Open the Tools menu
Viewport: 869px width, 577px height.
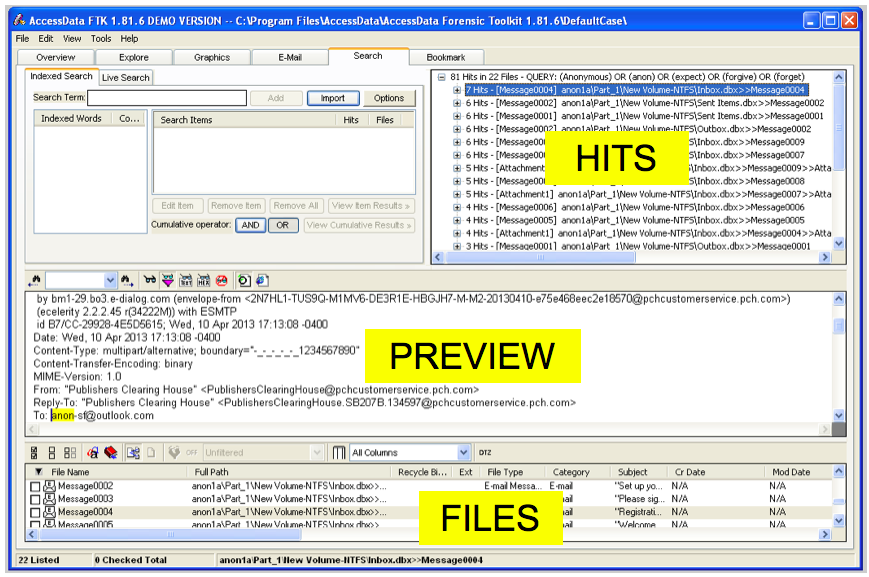click(x=101, y=38)
